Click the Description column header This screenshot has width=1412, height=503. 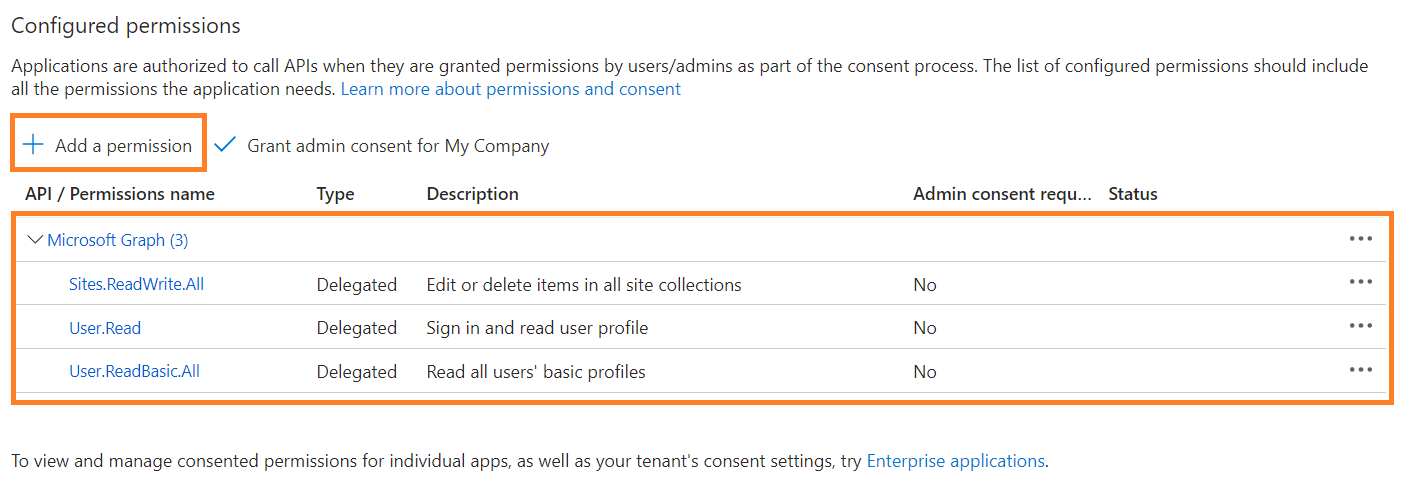pyautogui.click(x=473, y=194)
